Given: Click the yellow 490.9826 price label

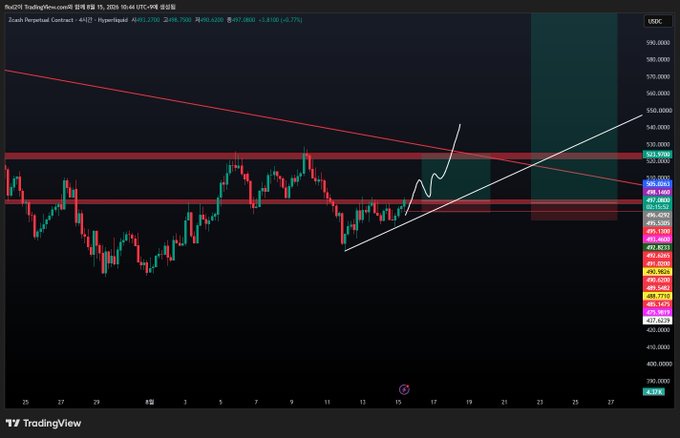Looking at the screenshot, I should pyautogui.click(x=657, y=272).
